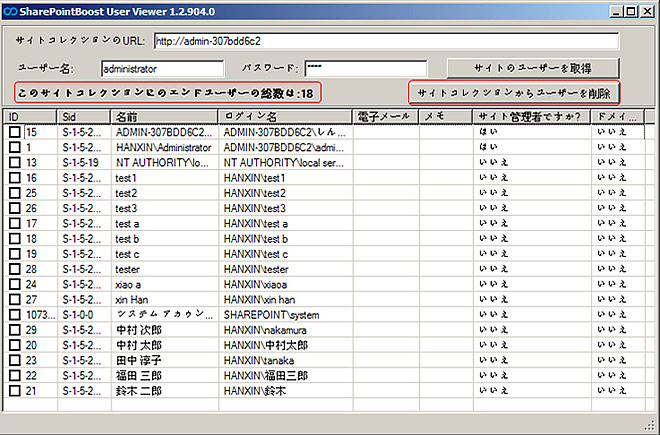Screen dimensions: 660x435
Task: Select the checkbox for HANXIN\tanaka
Action: 15,360
